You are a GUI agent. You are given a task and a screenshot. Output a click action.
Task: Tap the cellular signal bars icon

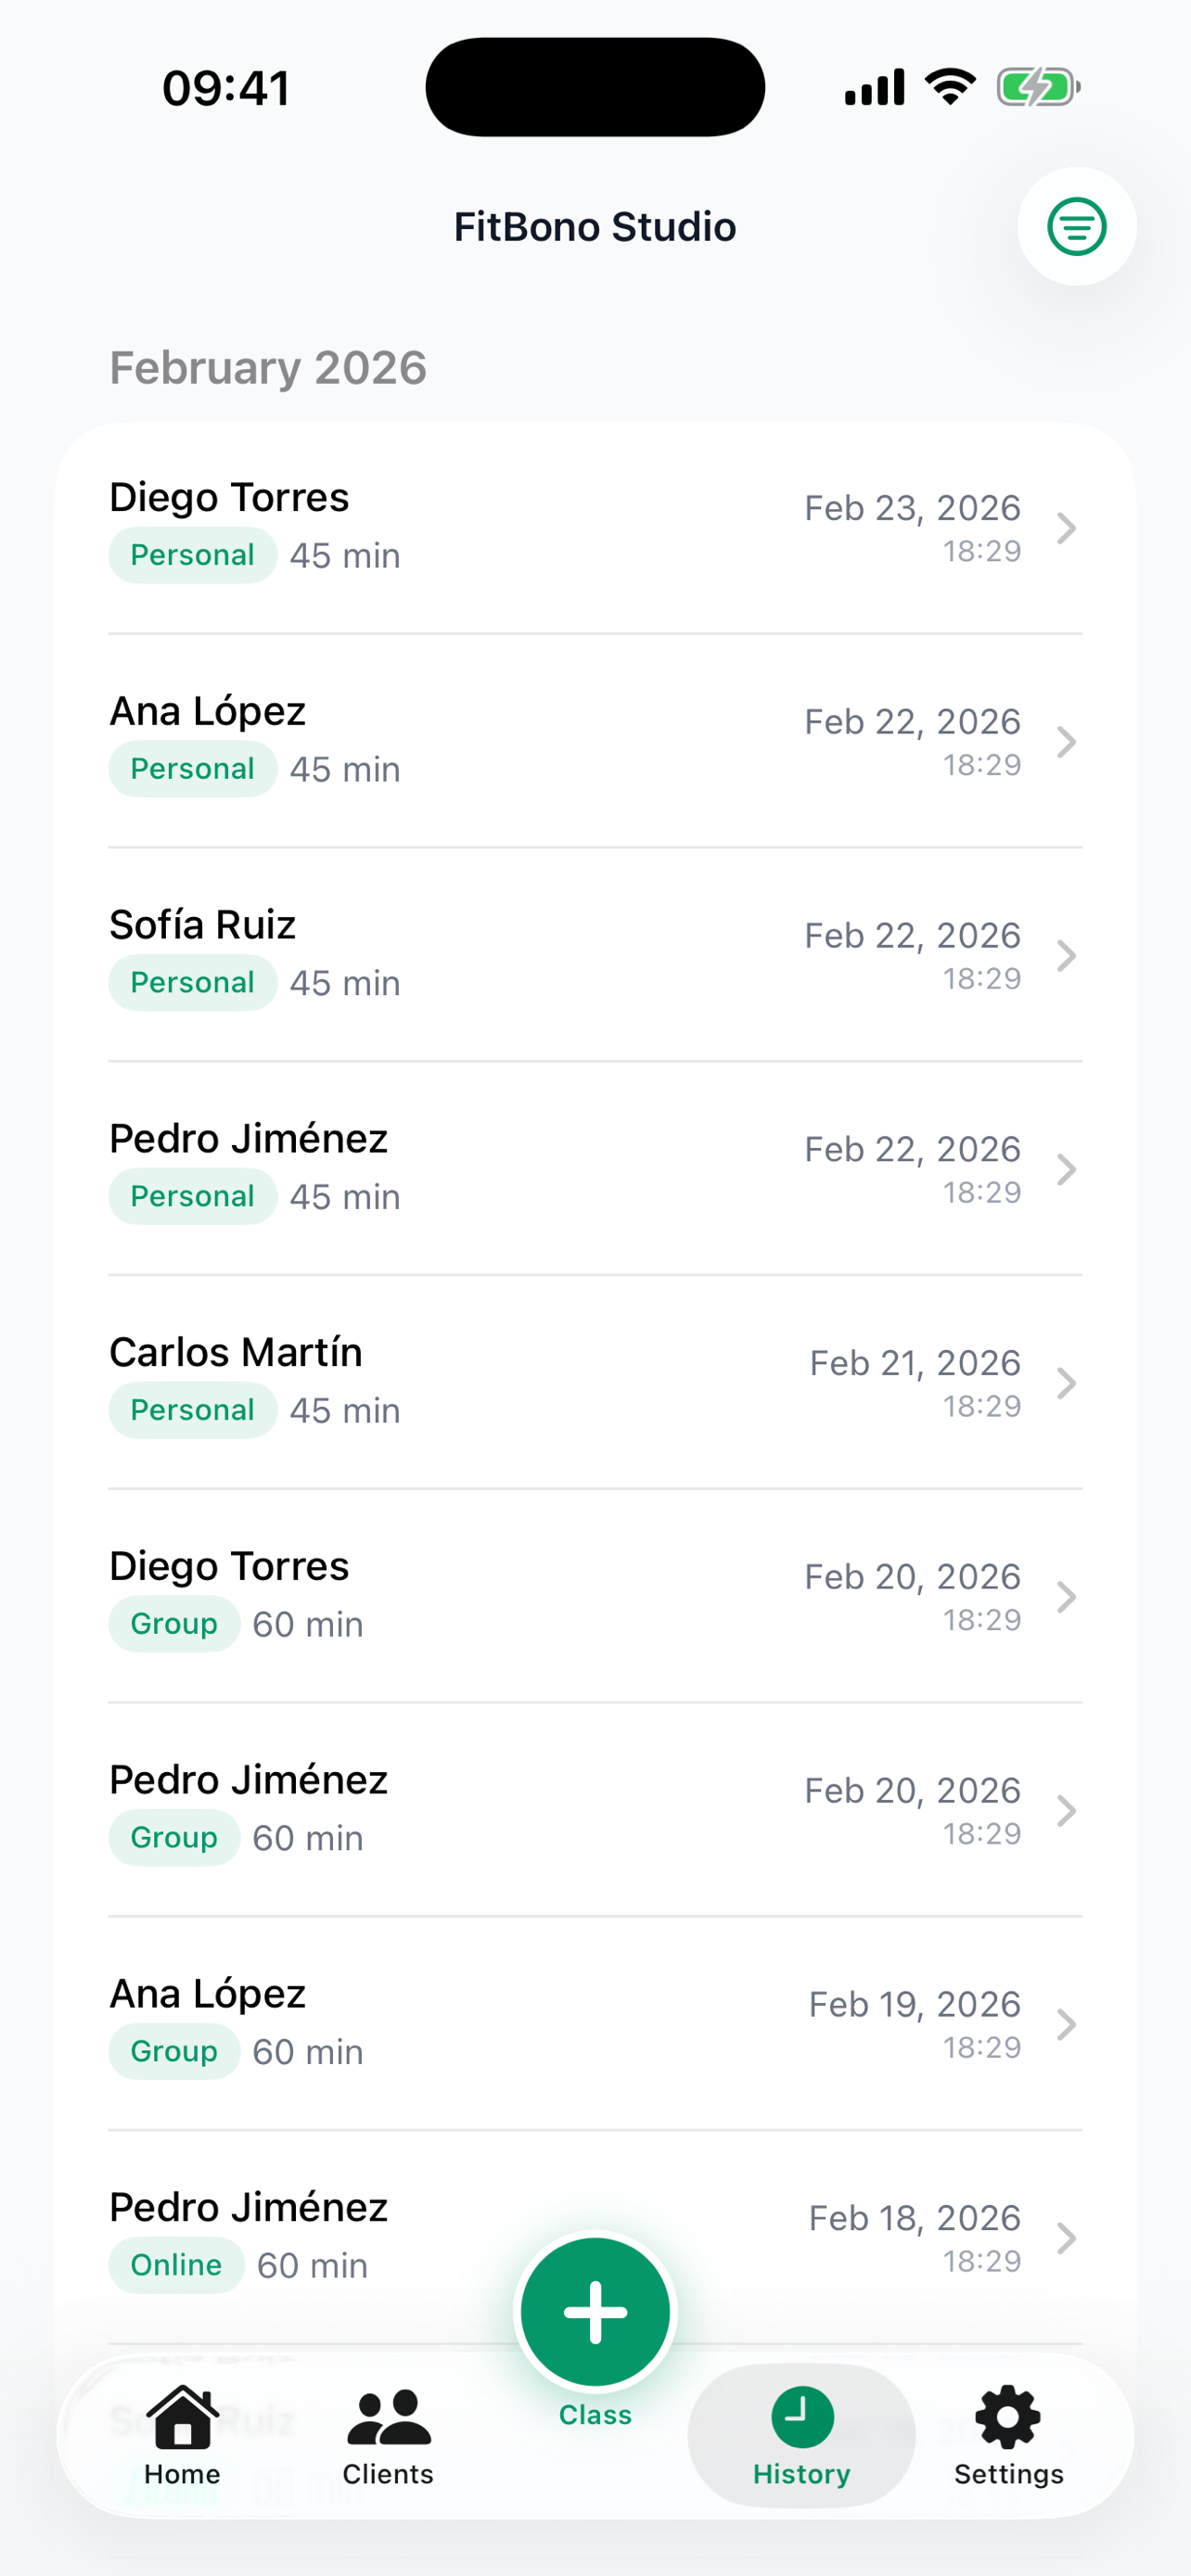(x=874, y=87)
